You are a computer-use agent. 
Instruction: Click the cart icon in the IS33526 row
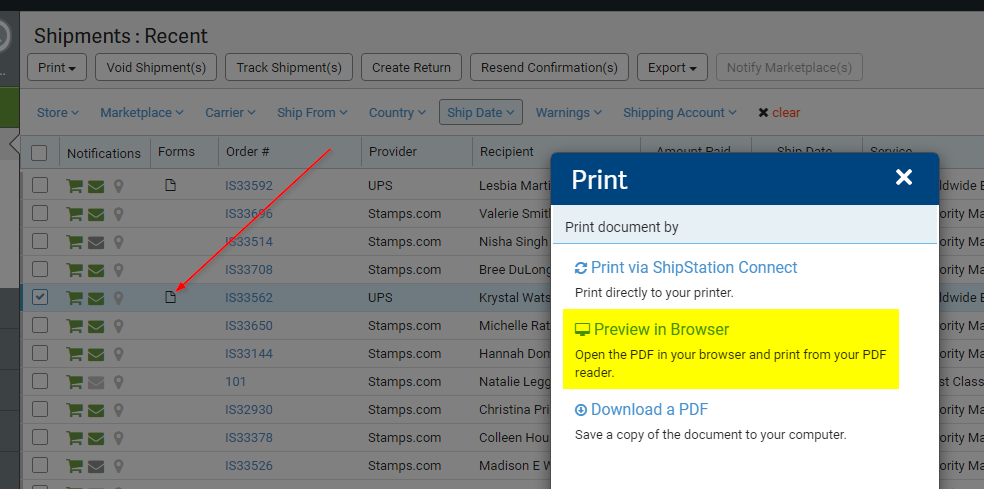tap(75, 466)
